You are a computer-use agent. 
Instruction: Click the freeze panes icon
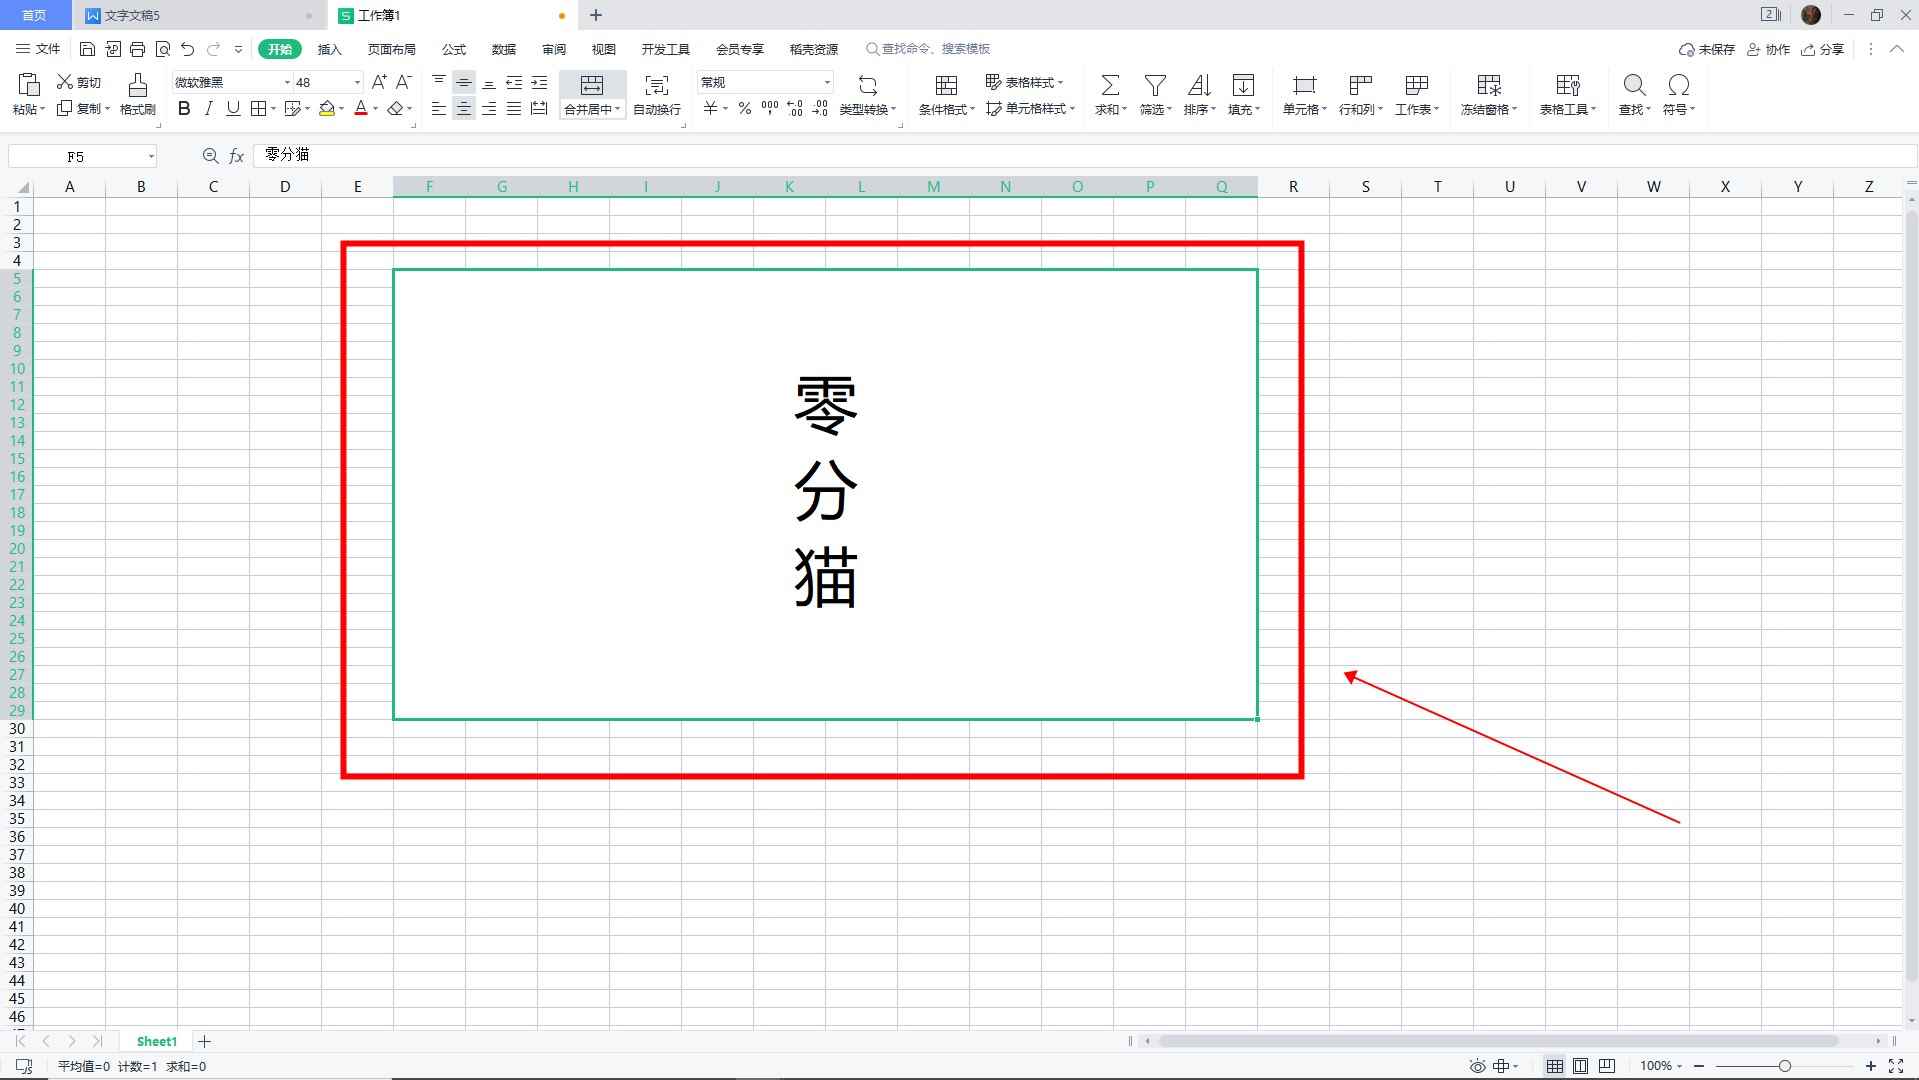click(x=1487, y=94)
